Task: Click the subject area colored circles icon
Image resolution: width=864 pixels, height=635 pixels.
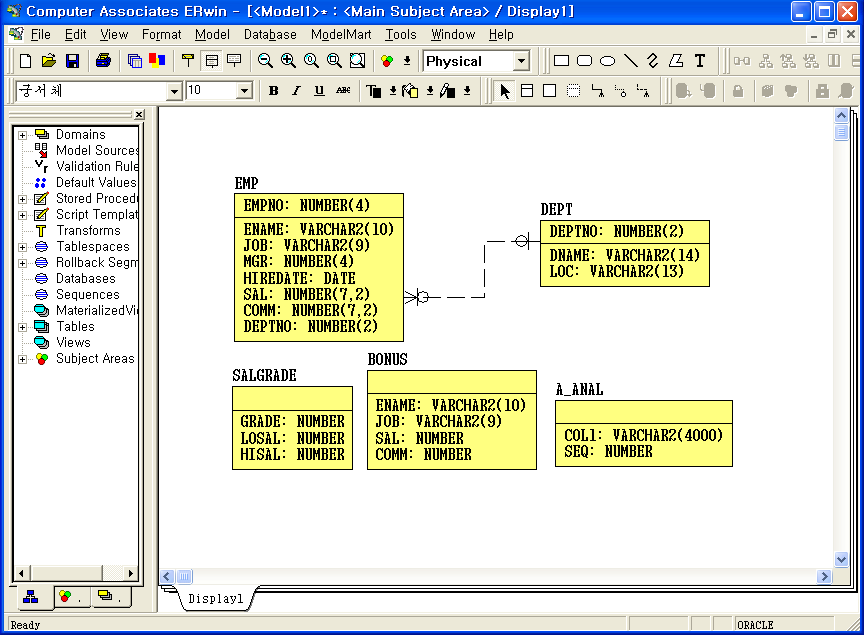Action: point(387,61)
